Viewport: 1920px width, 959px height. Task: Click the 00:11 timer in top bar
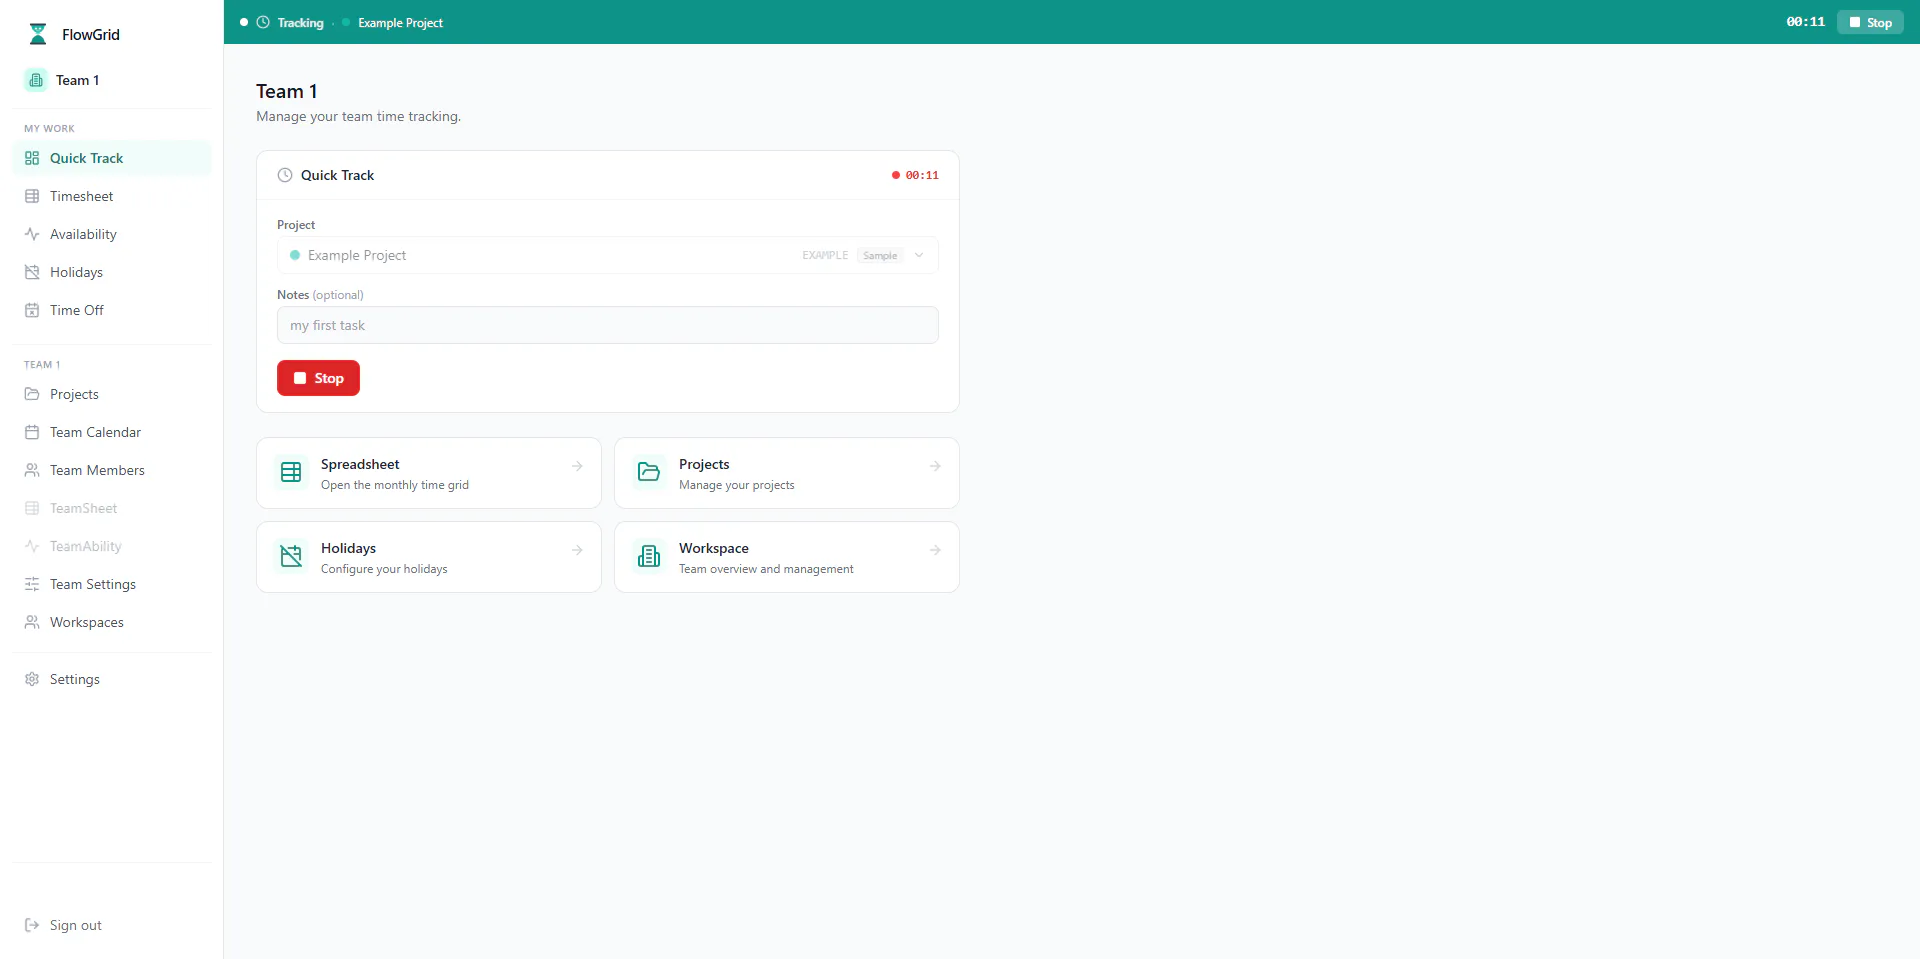1806,22
